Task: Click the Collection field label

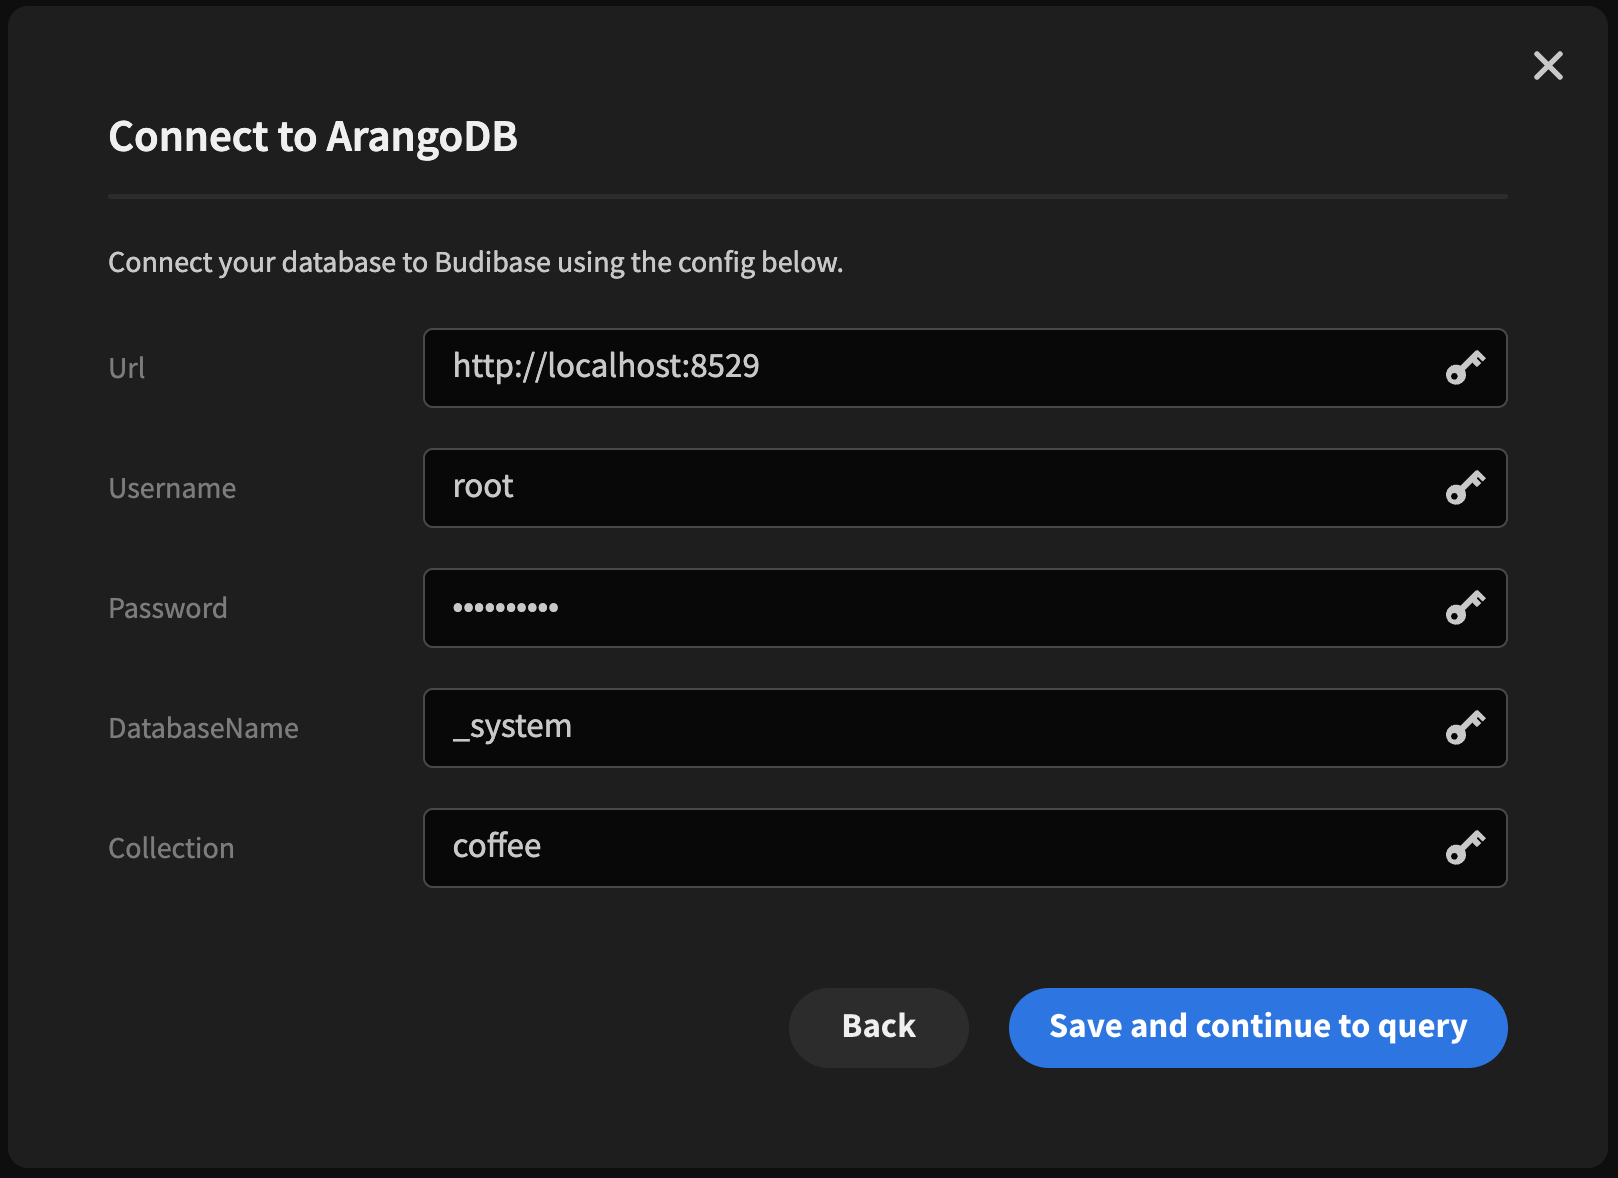Action: click(171, 848)
